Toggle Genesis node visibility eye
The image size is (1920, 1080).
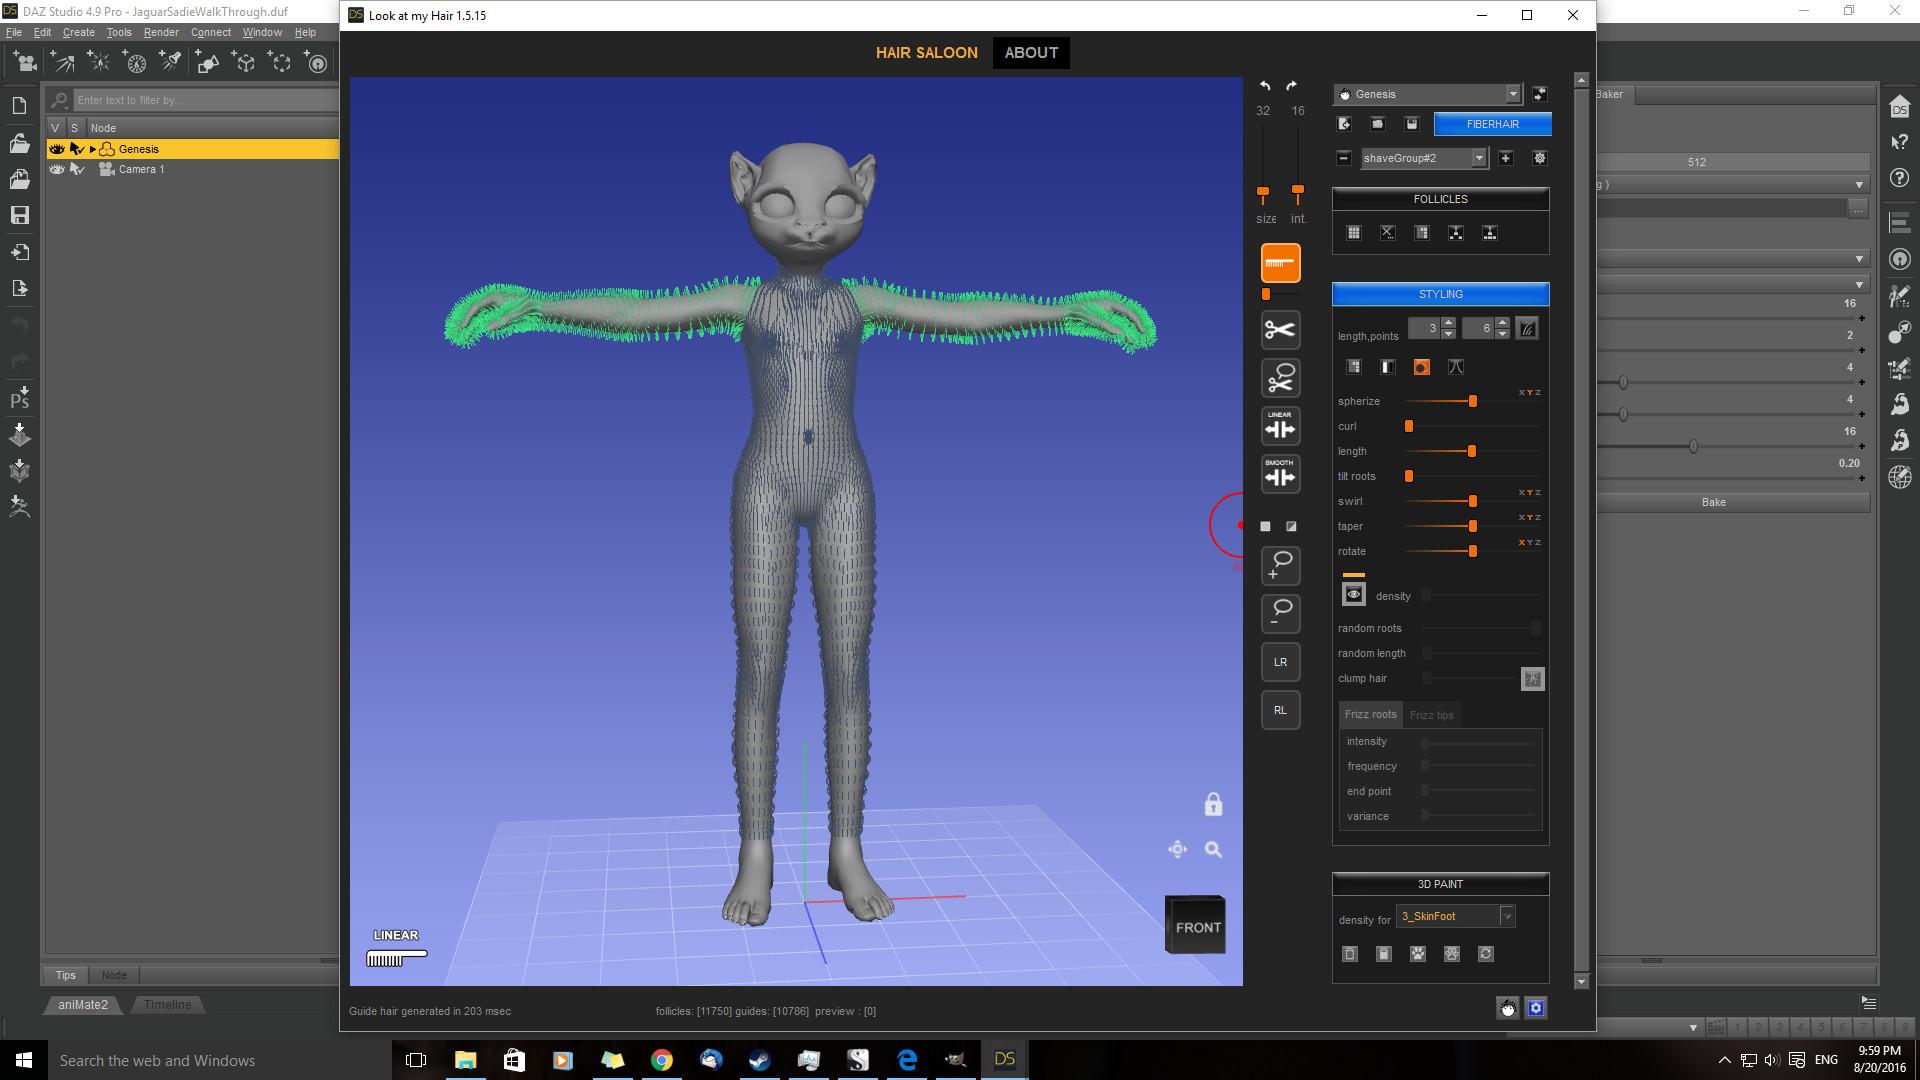(57, 149)
